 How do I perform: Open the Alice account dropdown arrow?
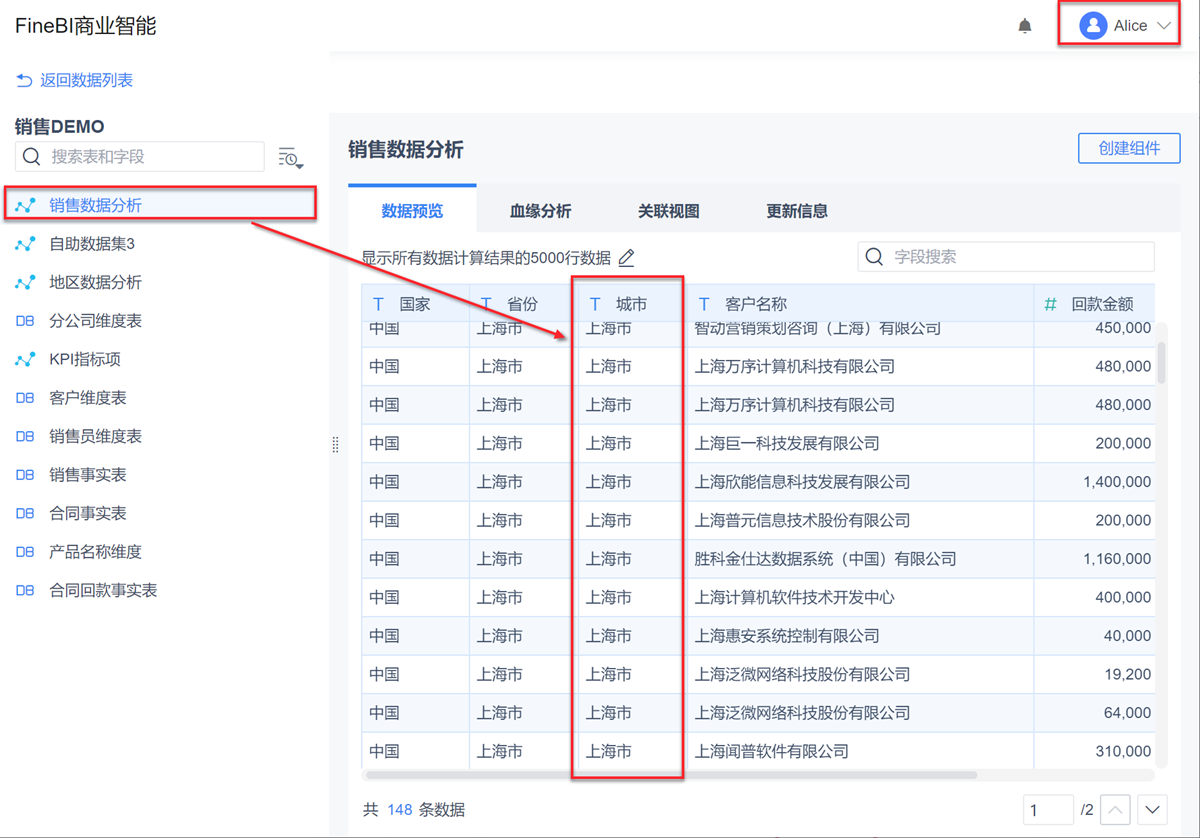tap(1164, 26)
